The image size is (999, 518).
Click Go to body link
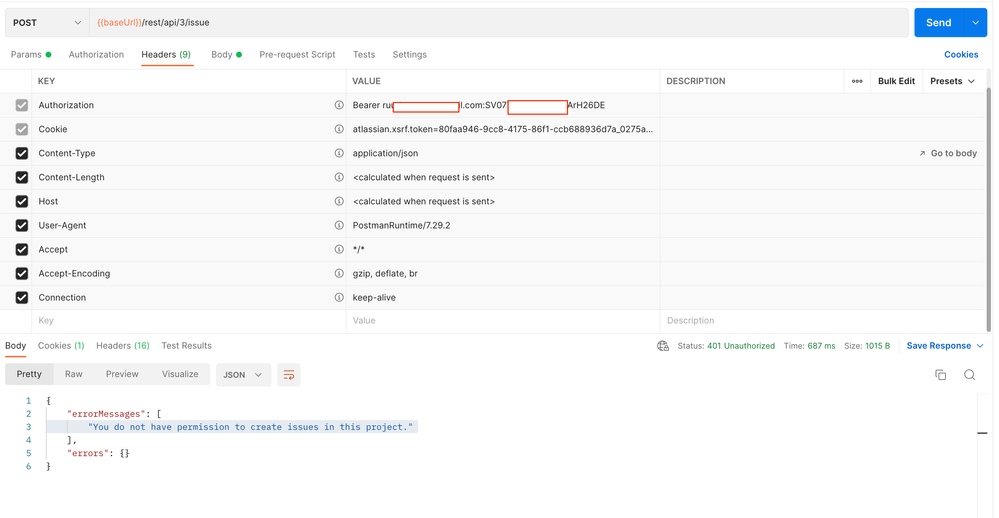coord(947,154)
